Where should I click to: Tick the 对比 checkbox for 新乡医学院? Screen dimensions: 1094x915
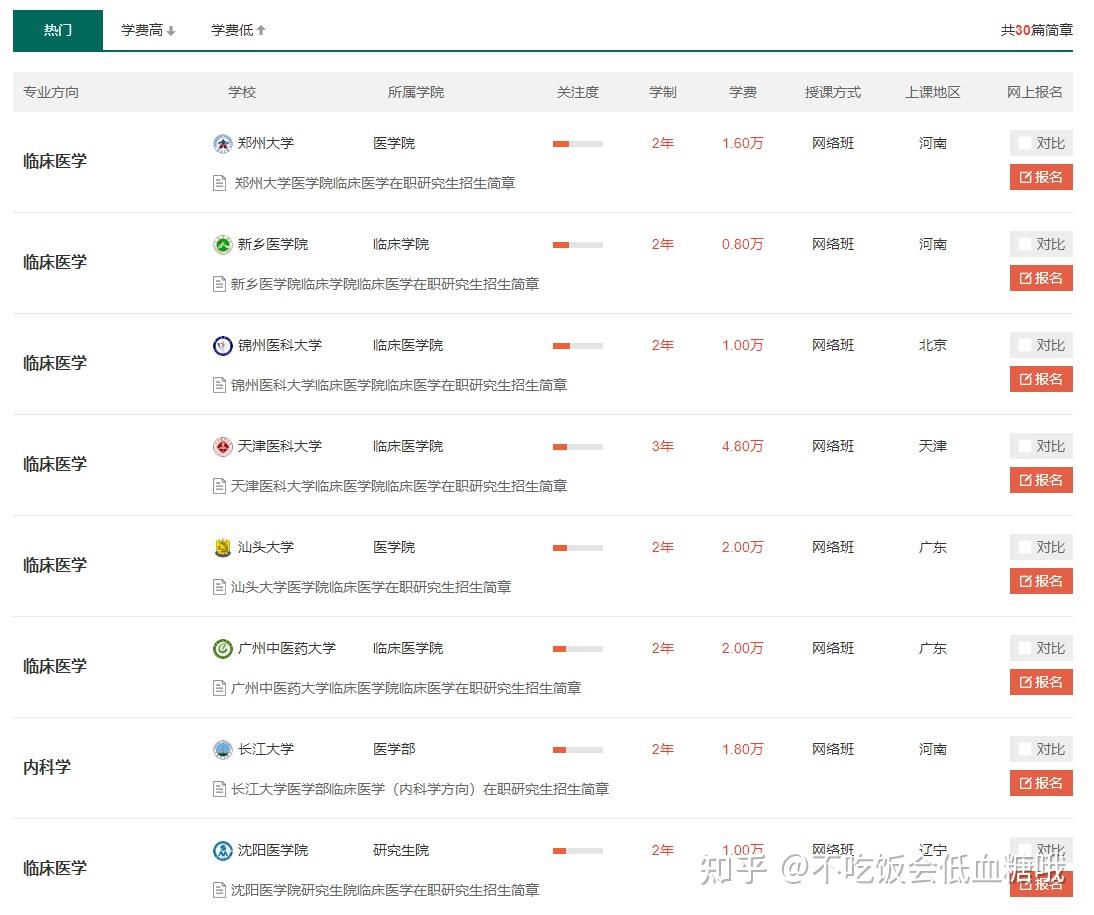pyautogui.click(x=1024, y=244)
